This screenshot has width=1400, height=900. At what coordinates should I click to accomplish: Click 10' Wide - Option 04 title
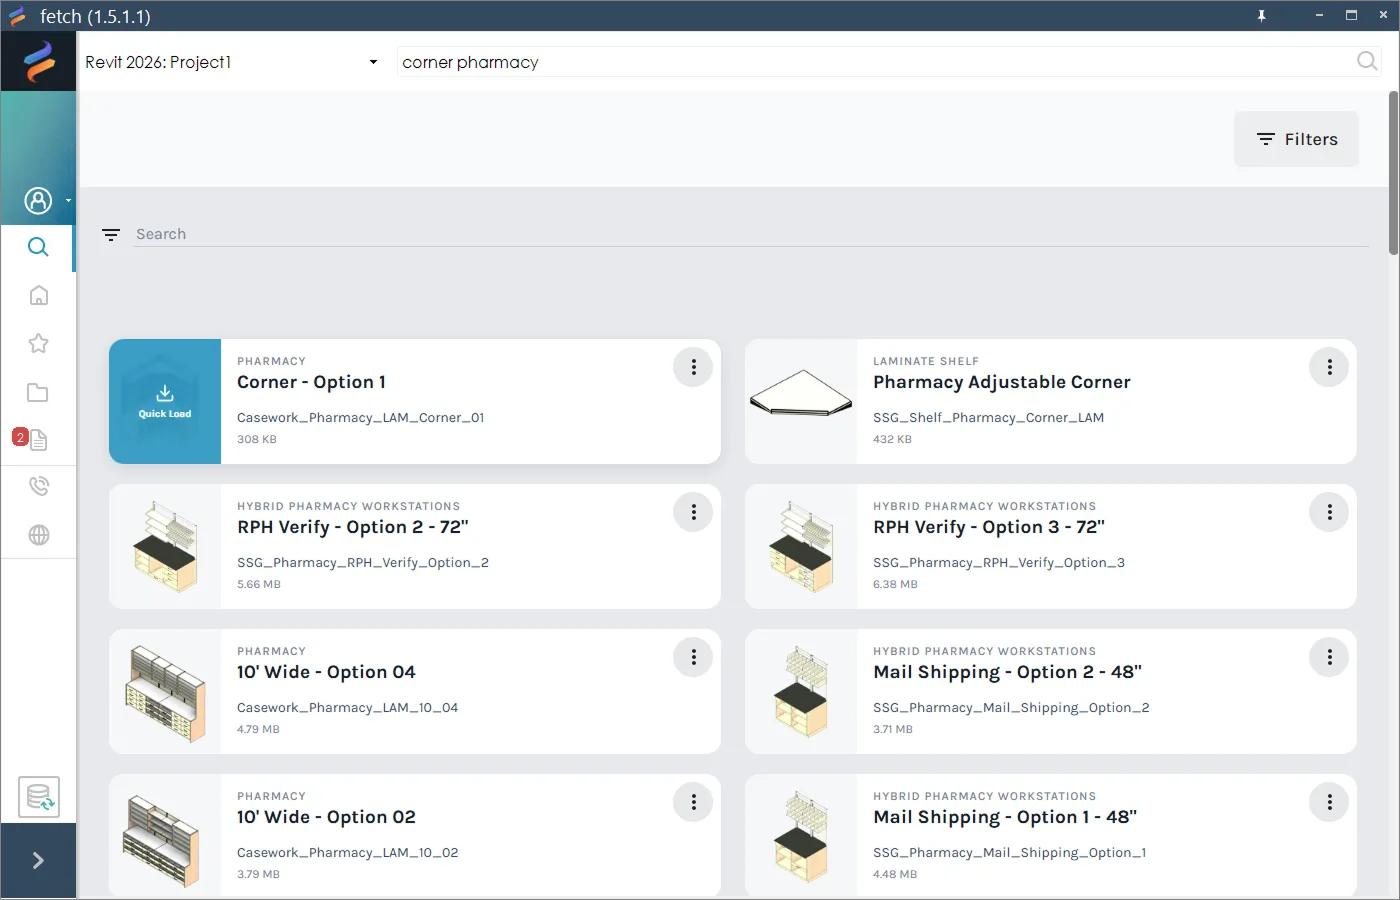click(326, 672)
